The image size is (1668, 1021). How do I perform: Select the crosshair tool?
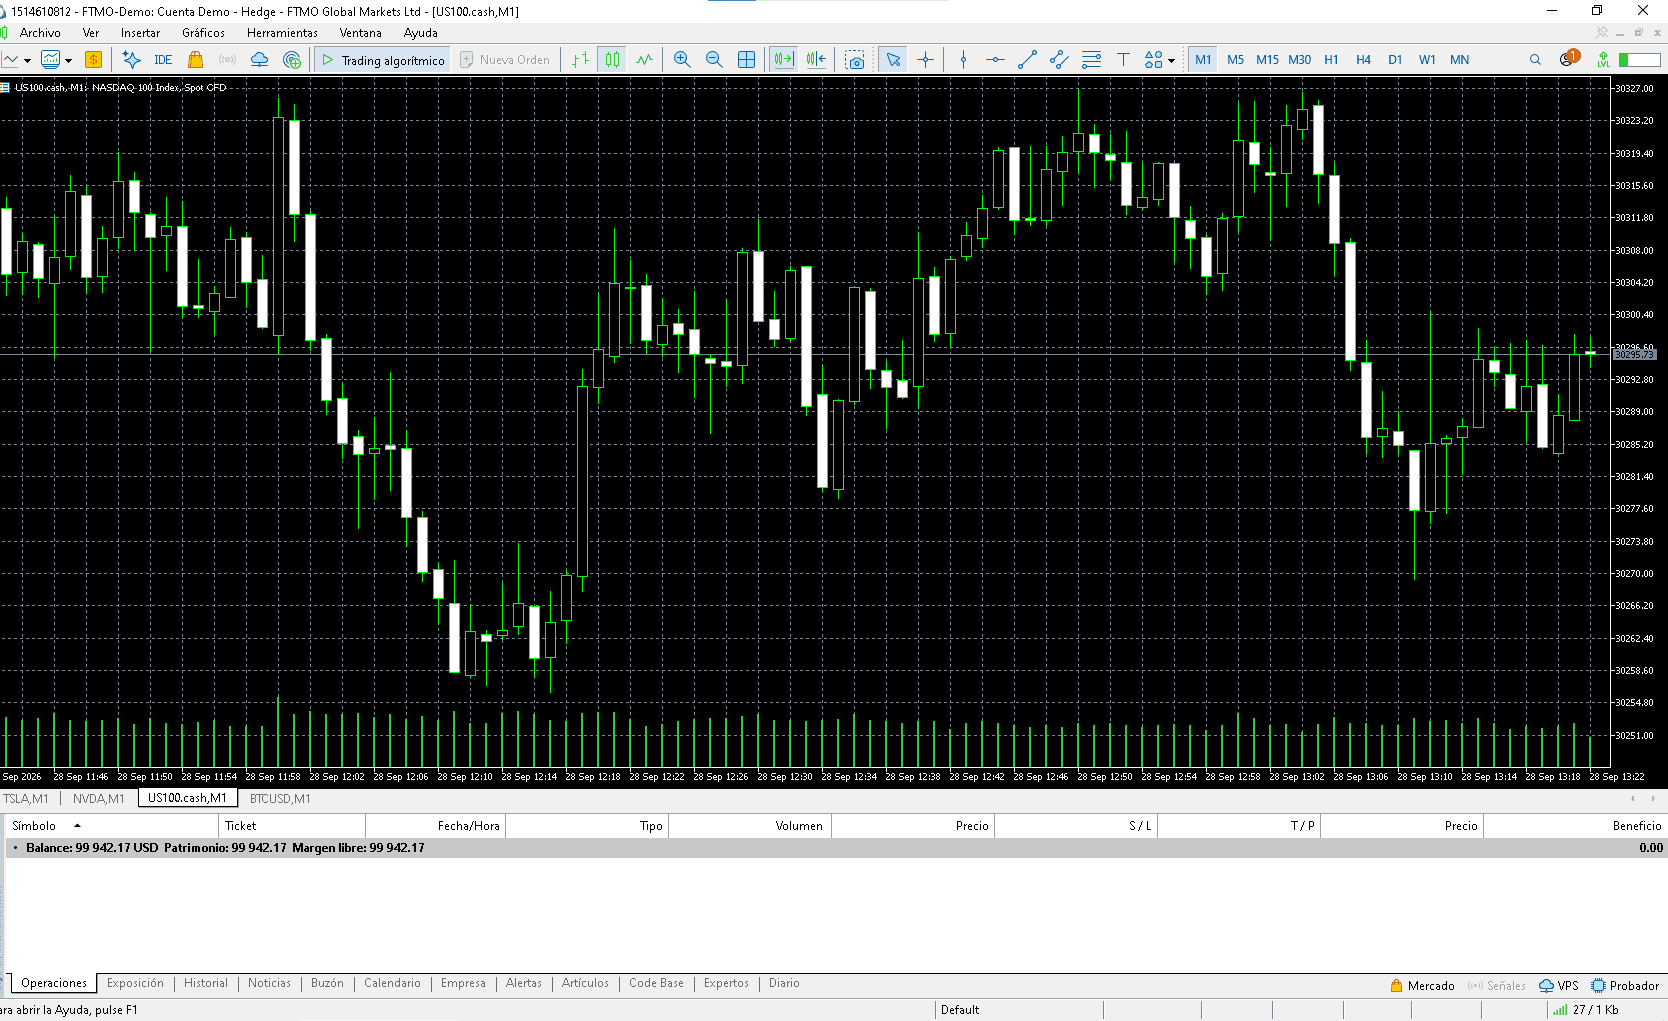click(925, 60)
